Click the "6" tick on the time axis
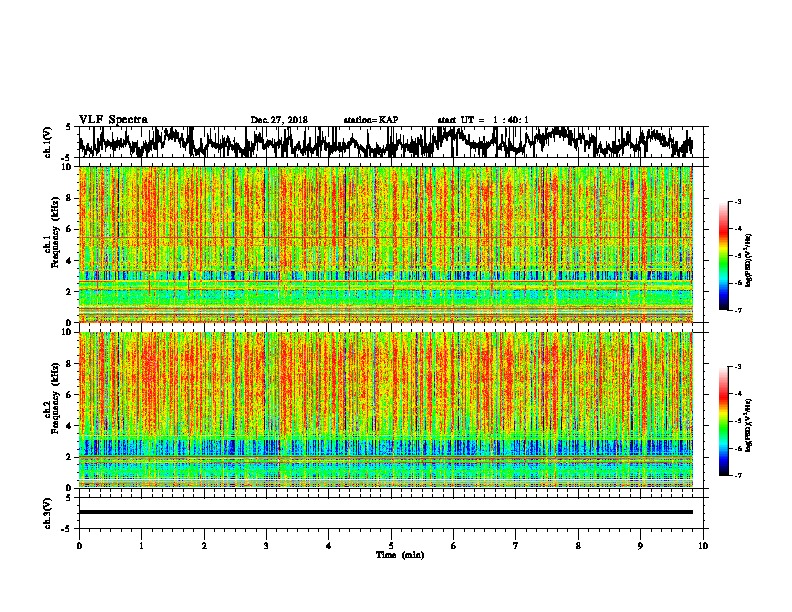This screenshot has height=612, width=792. [x=454, y=546]
